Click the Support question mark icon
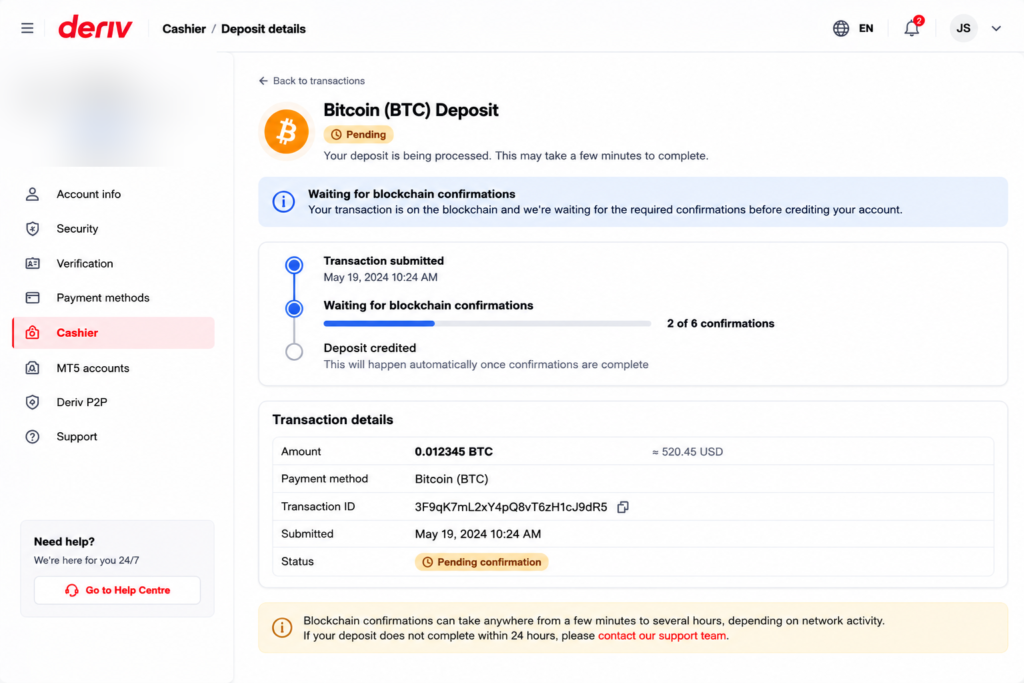This screenshot has width=1024, height=683. pyautogui.click(x=33, y=437)
